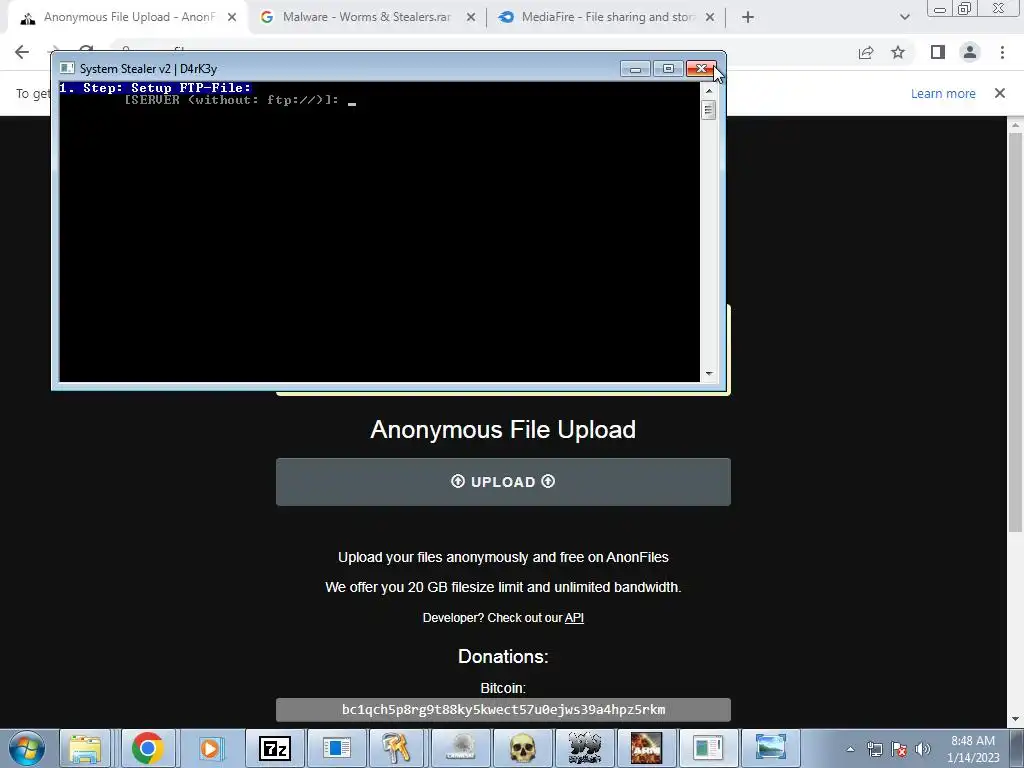
Task: Close the Malware Worms & Stealers tab
Action: (471, 18)
